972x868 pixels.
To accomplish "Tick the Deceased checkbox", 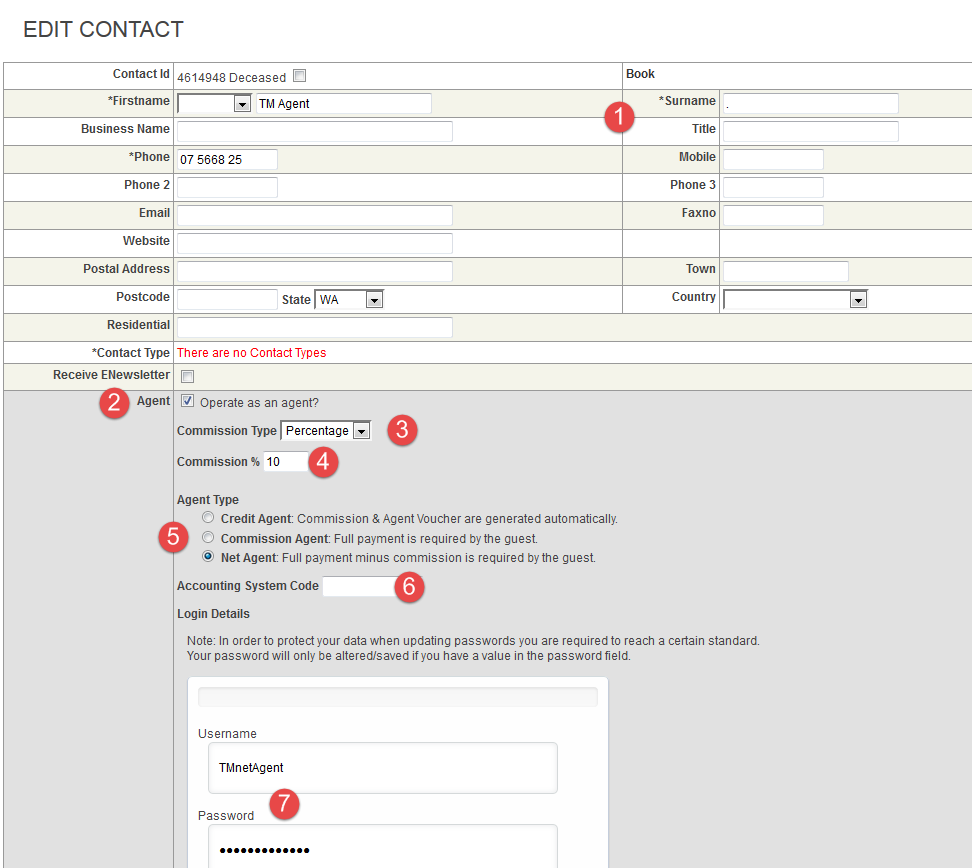I will pyautogui.click(x=299, y=76).
